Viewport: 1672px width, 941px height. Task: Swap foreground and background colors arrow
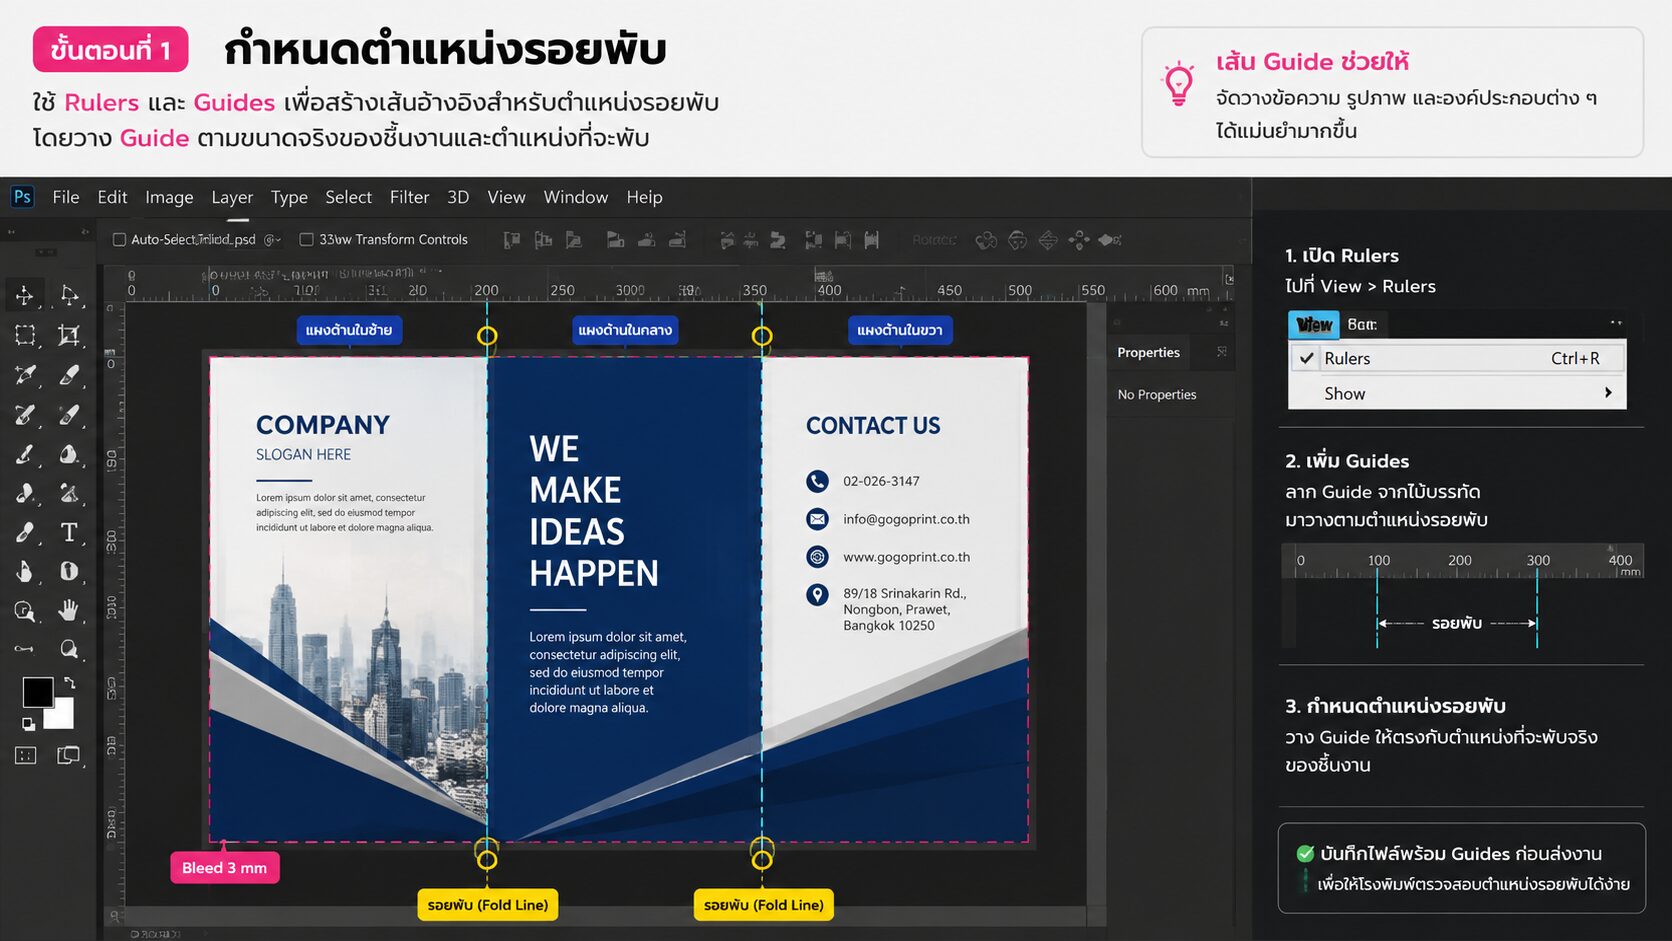[x=69, y=683]
